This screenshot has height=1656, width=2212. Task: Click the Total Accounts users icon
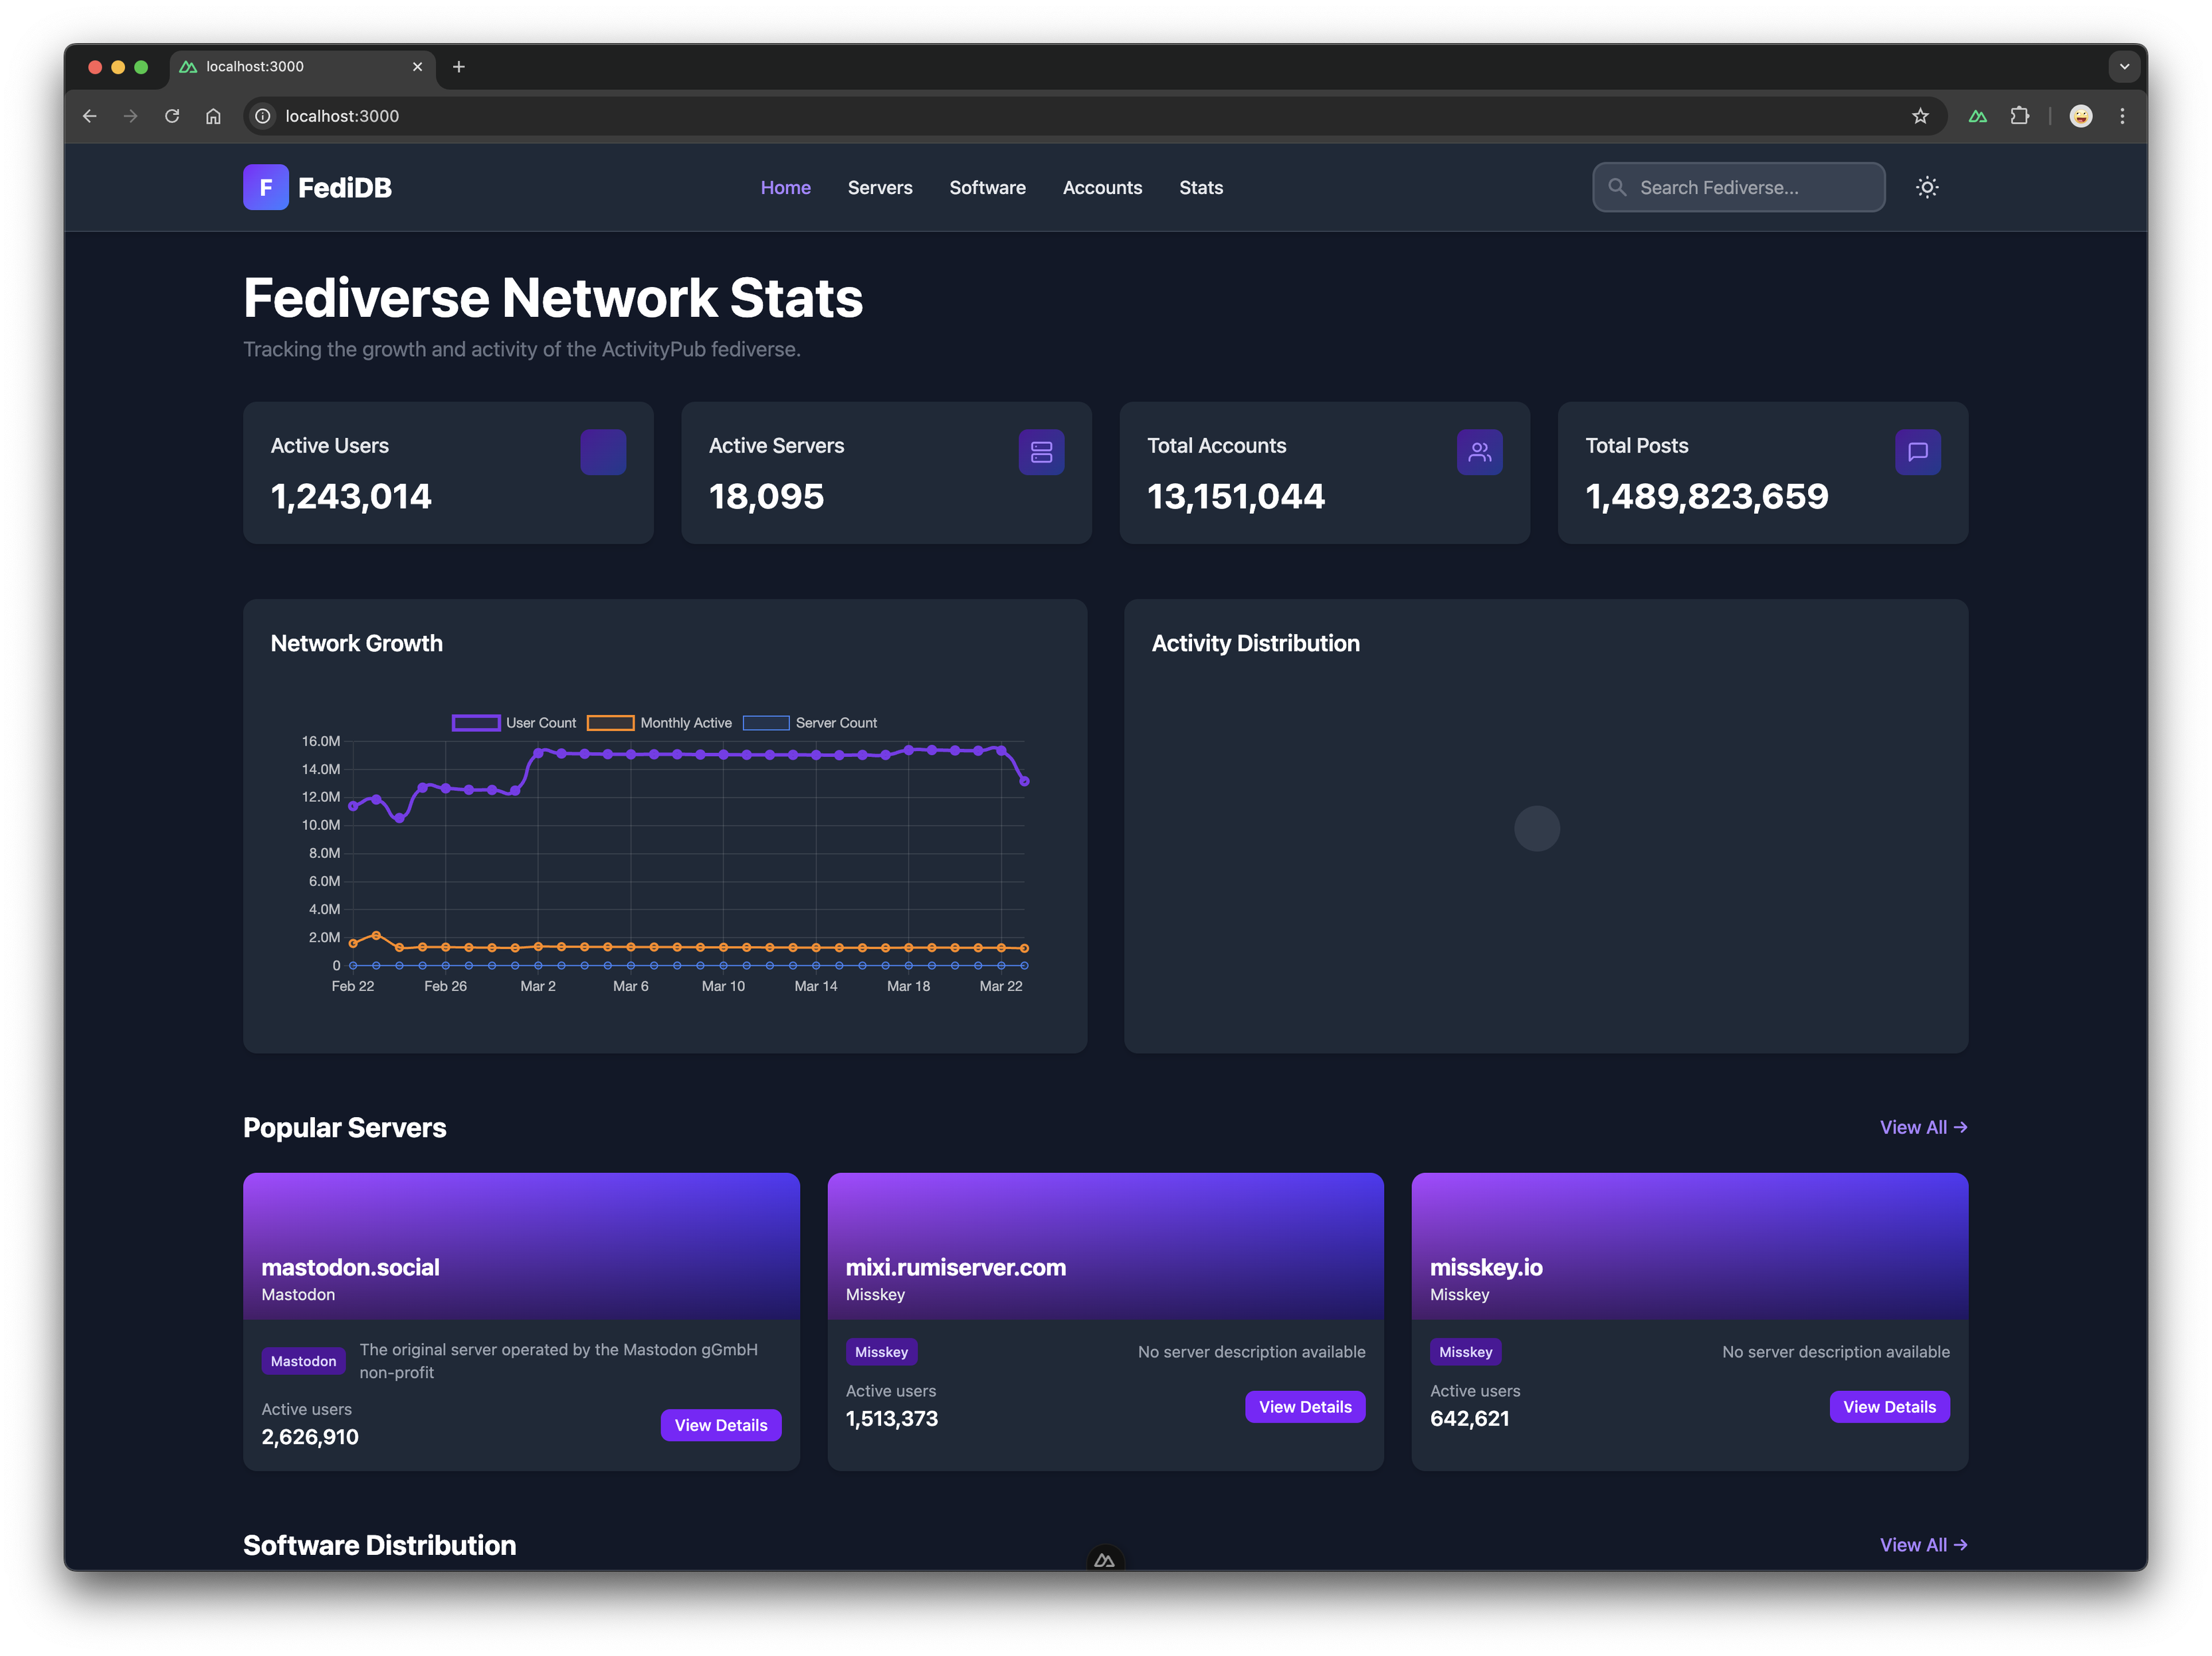point(1479,452)
